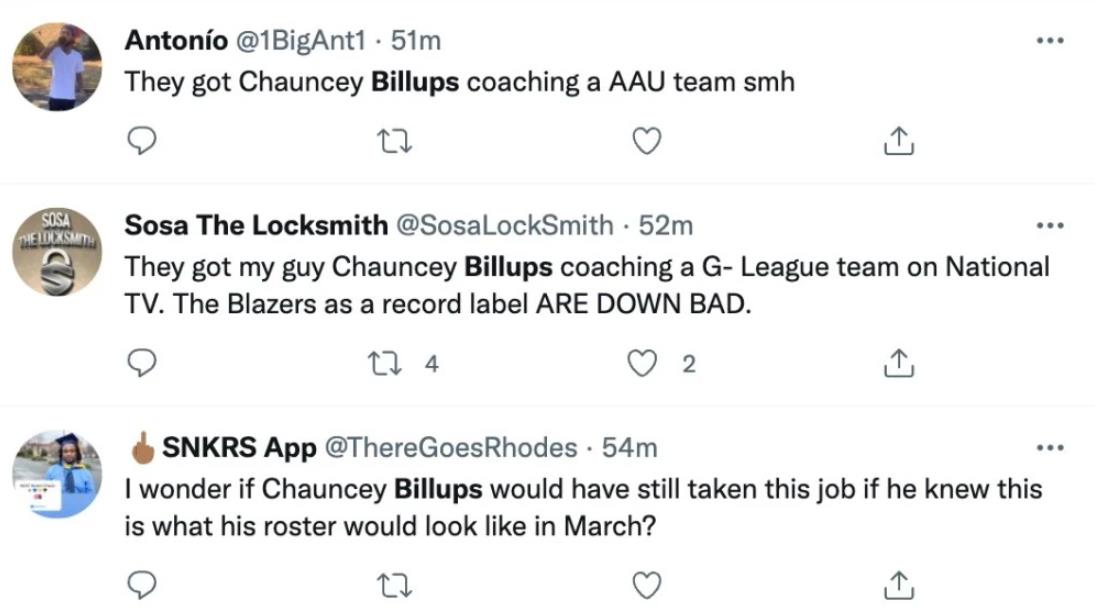1095x609 pixels.
Task: Share Antonío's tweet via upload icon
Action: (x=899, y=140)
